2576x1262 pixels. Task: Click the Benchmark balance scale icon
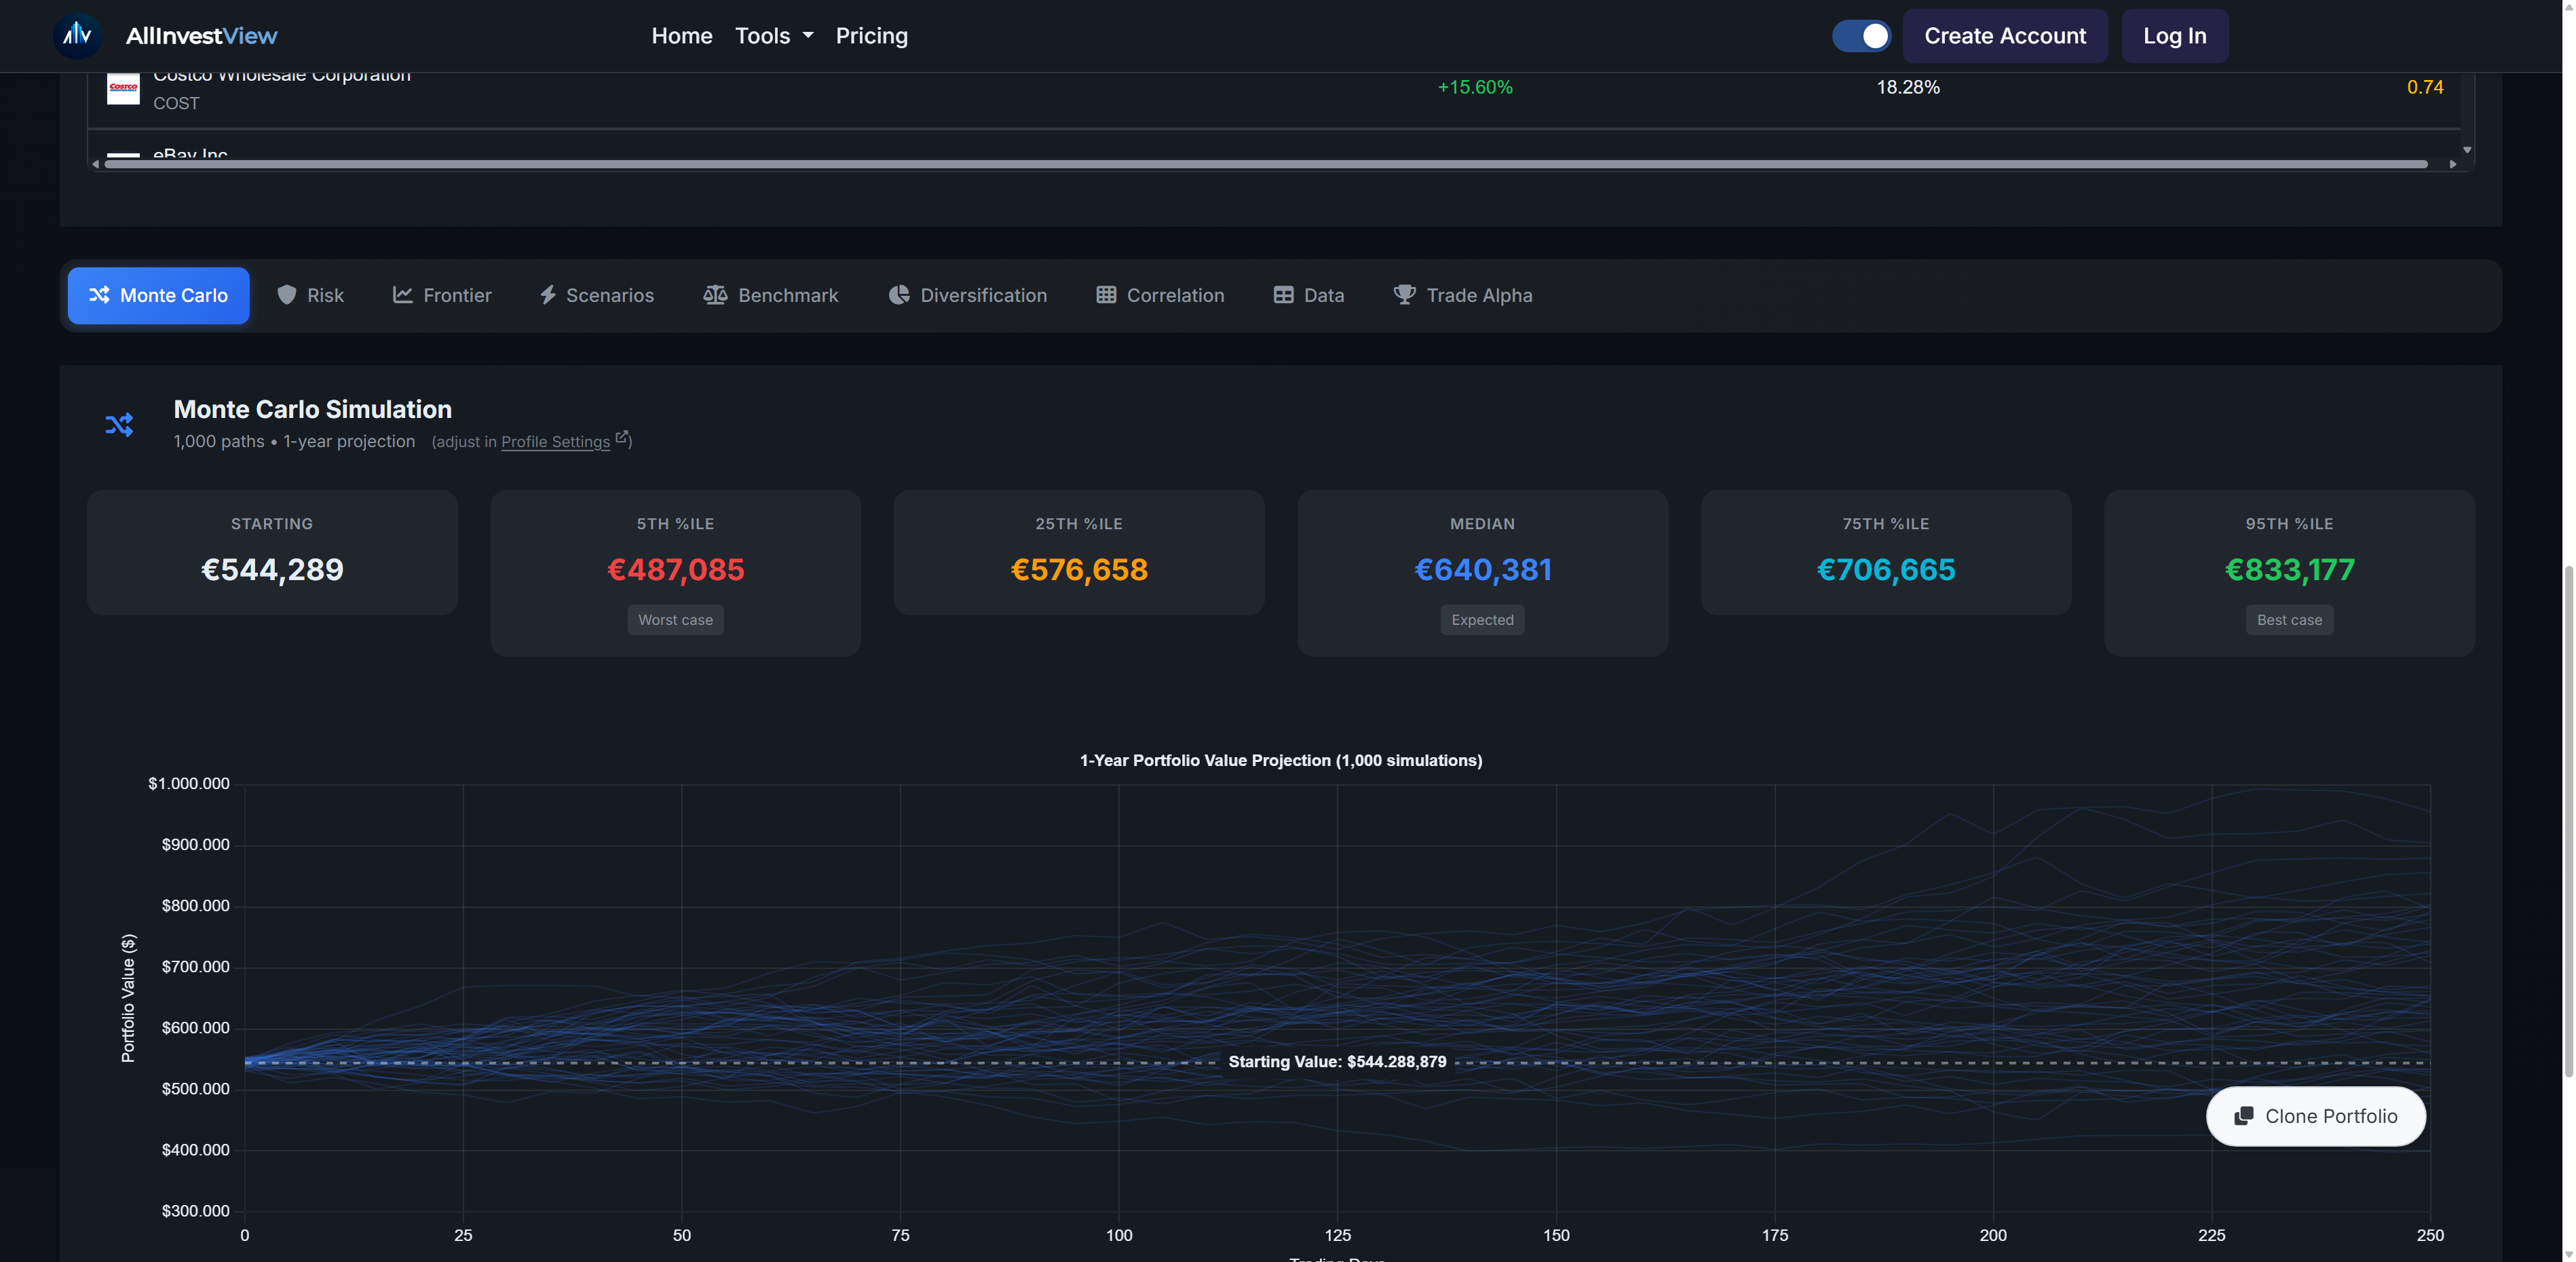(715, 295)
